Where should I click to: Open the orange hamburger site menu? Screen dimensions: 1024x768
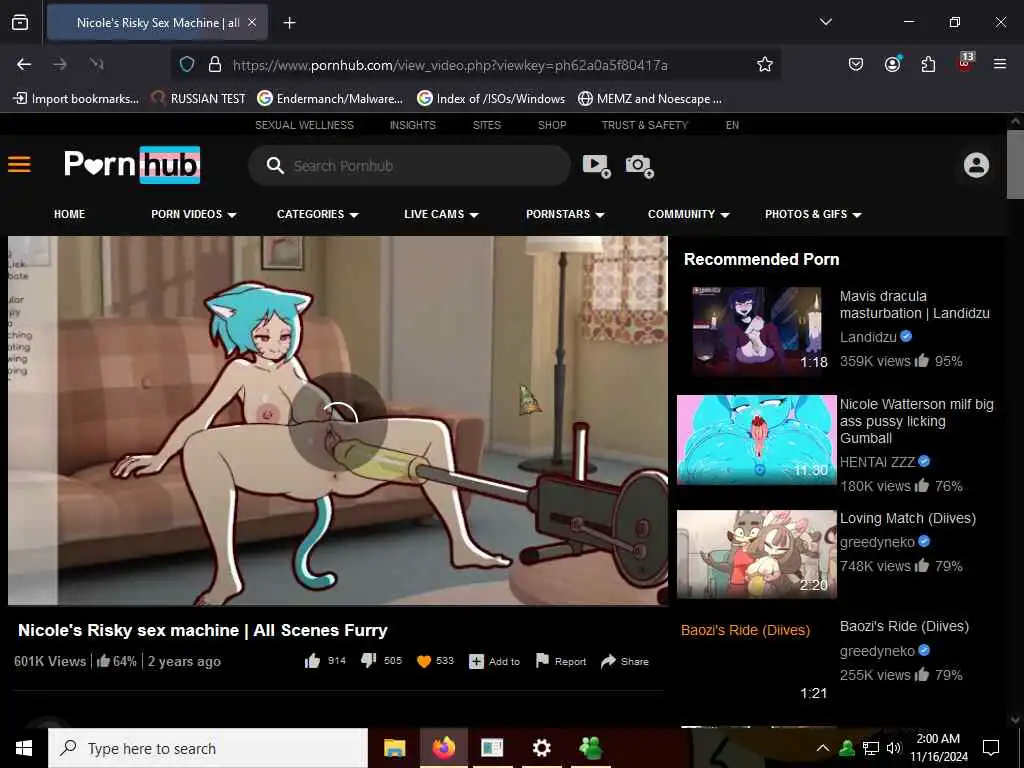[x=20, y=164]
